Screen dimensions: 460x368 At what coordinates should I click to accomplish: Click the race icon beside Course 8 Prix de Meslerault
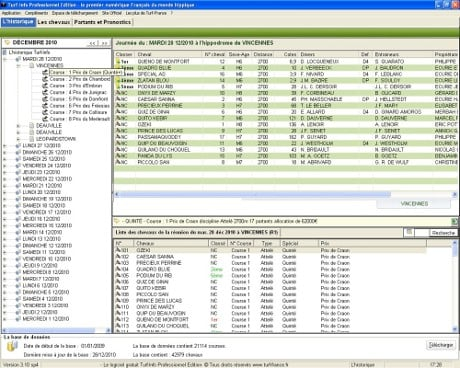[x=45, y=119]
